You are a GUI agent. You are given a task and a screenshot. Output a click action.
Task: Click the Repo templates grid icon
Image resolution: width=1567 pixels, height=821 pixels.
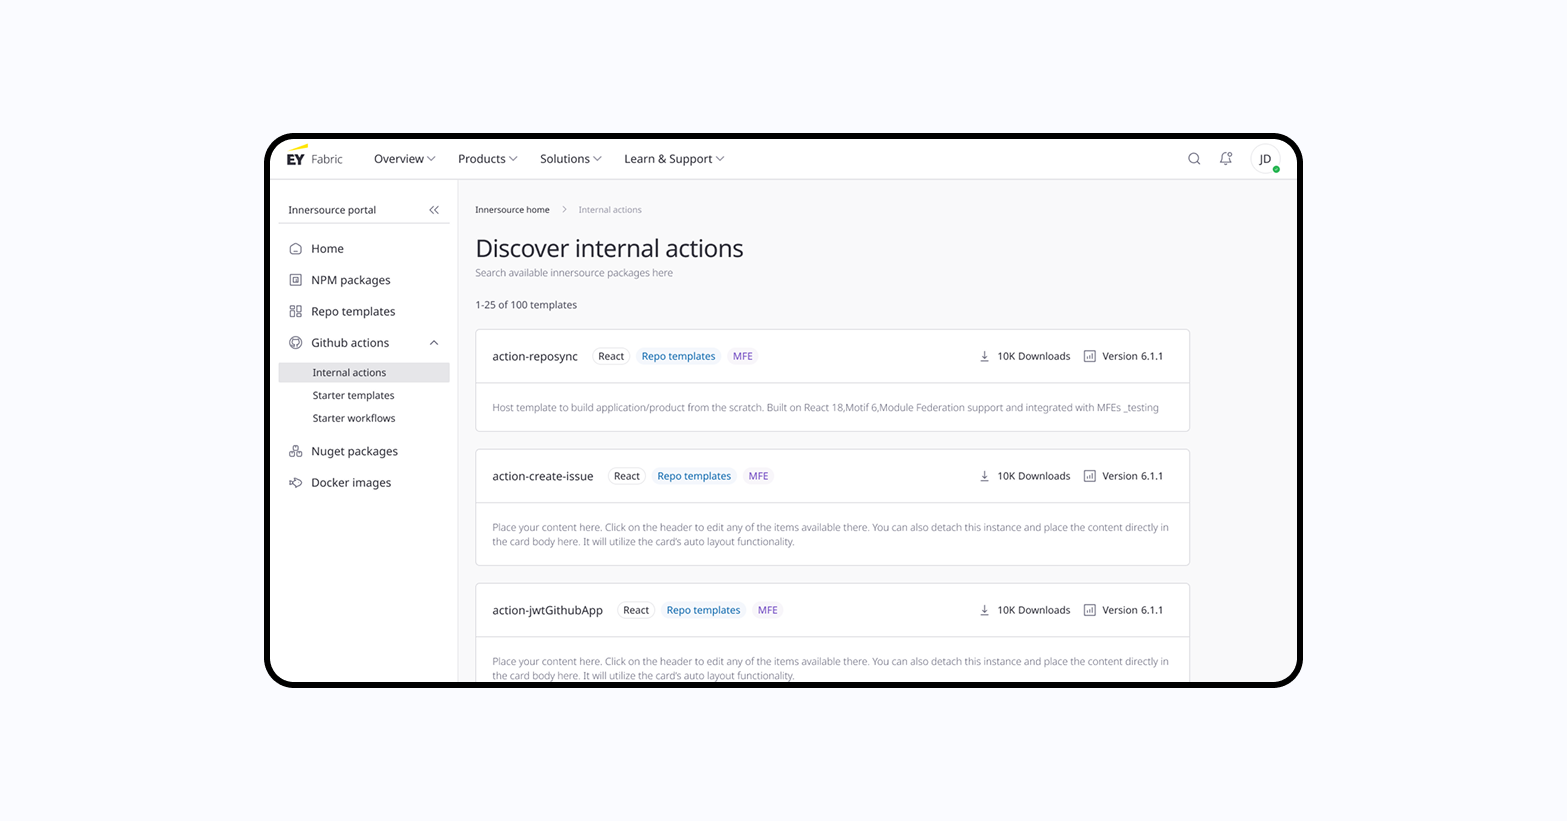pyautogui.click(x=296, y=312)
